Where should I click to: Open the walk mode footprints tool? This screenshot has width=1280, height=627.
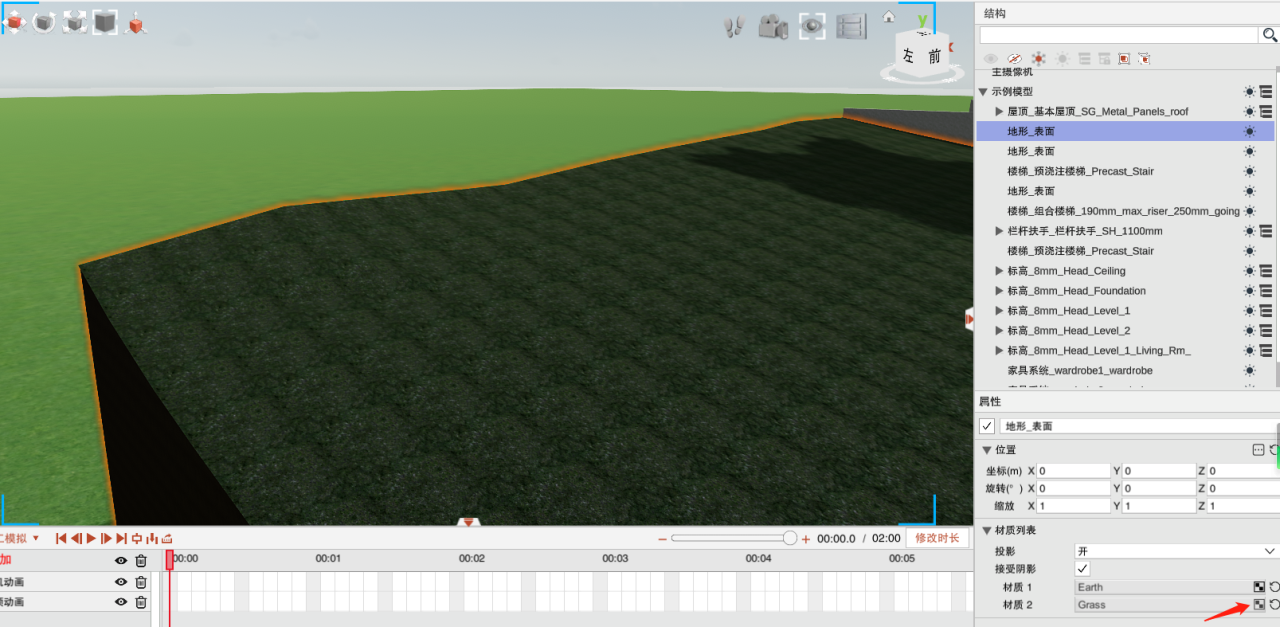click(735, 27)
